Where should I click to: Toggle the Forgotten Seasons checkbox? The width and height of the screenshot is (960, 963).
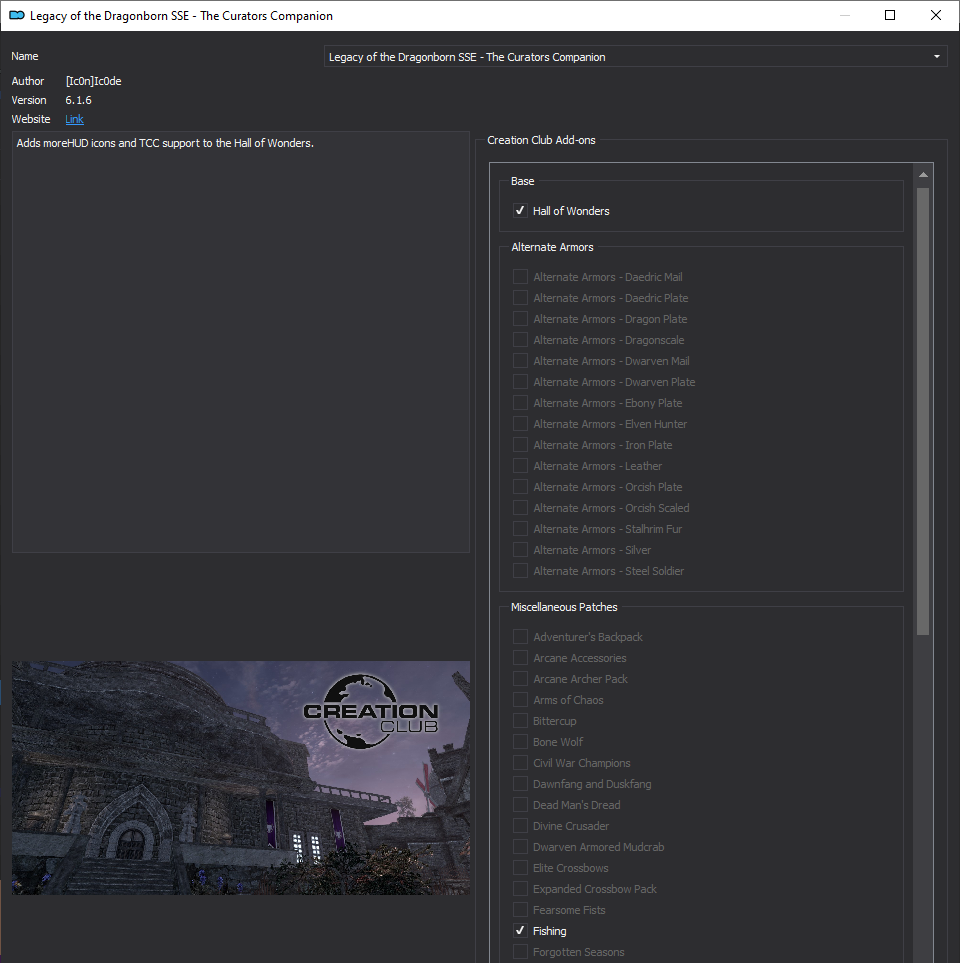click(520, 952)
